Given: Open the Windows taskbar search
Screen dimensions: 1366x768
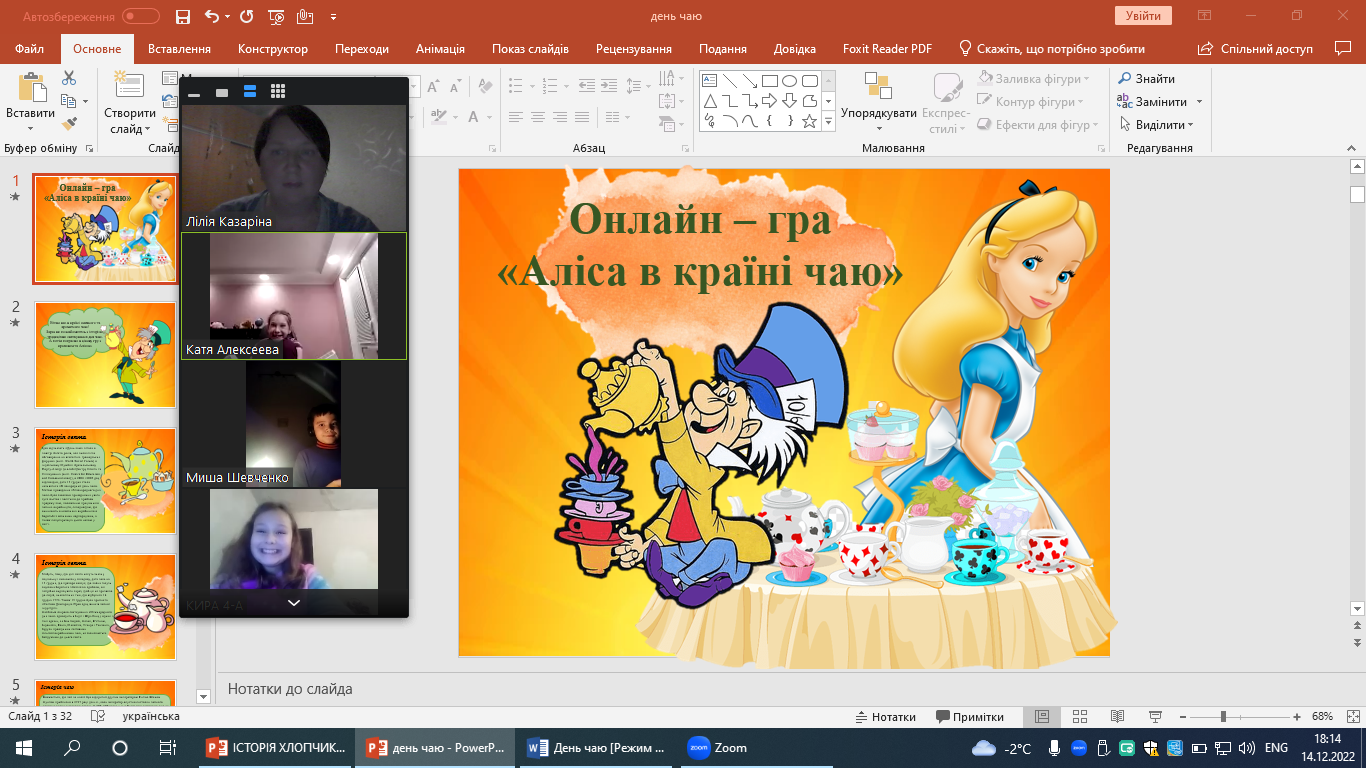Looking at the screenshot, I should pyautogui.click(x=72, y=748).
